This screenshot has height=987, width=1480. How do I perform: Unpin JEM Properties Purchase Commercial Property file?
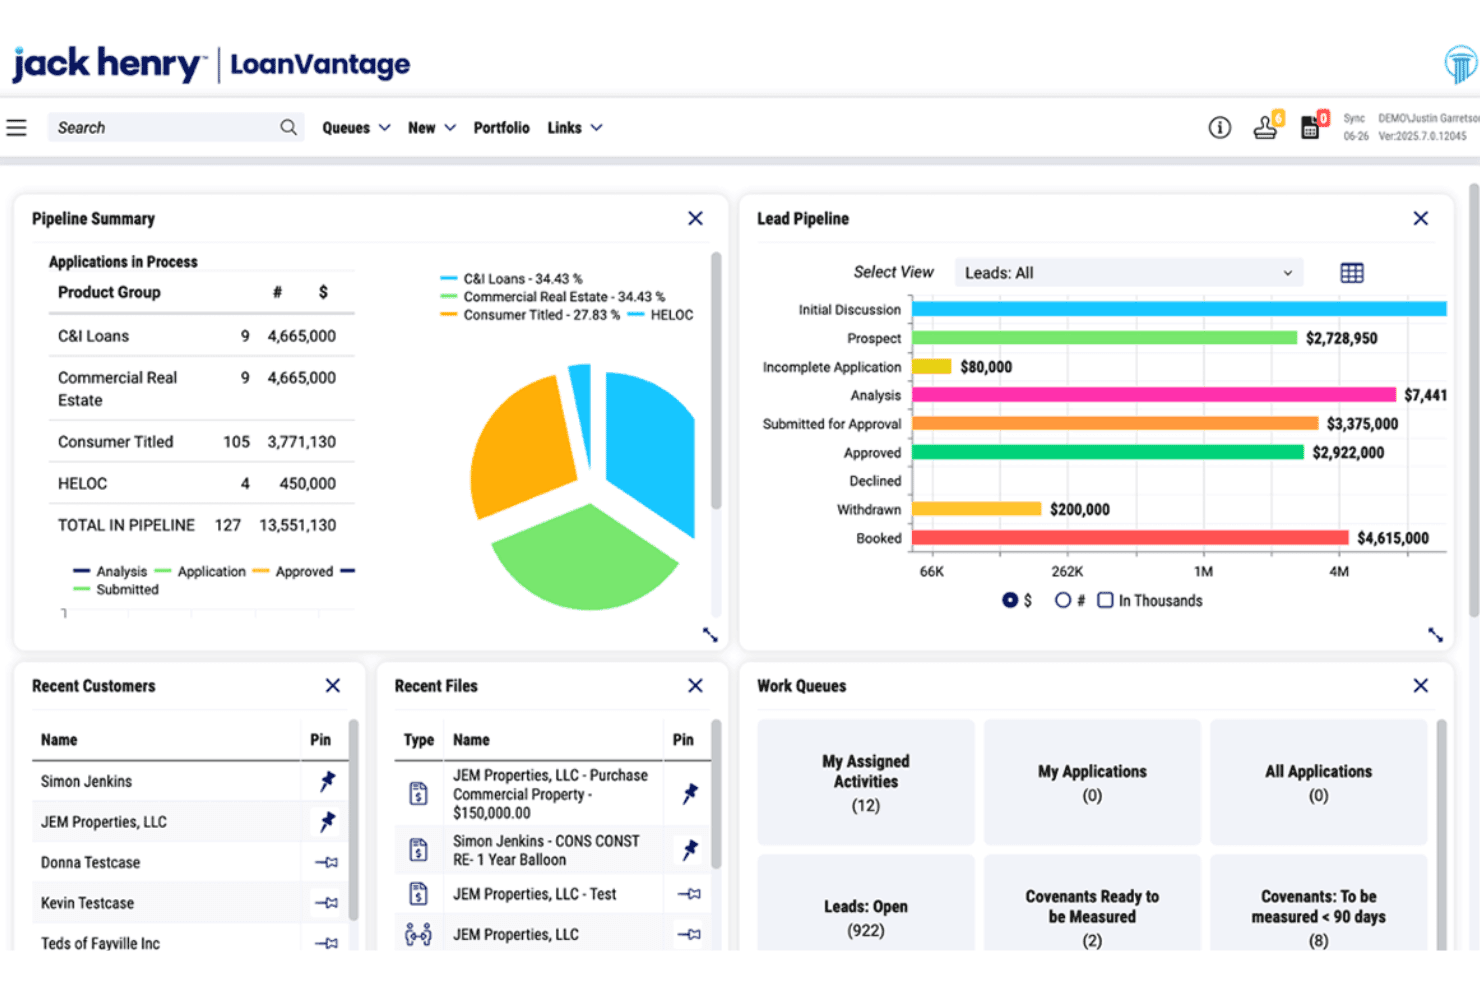point(690,794)
